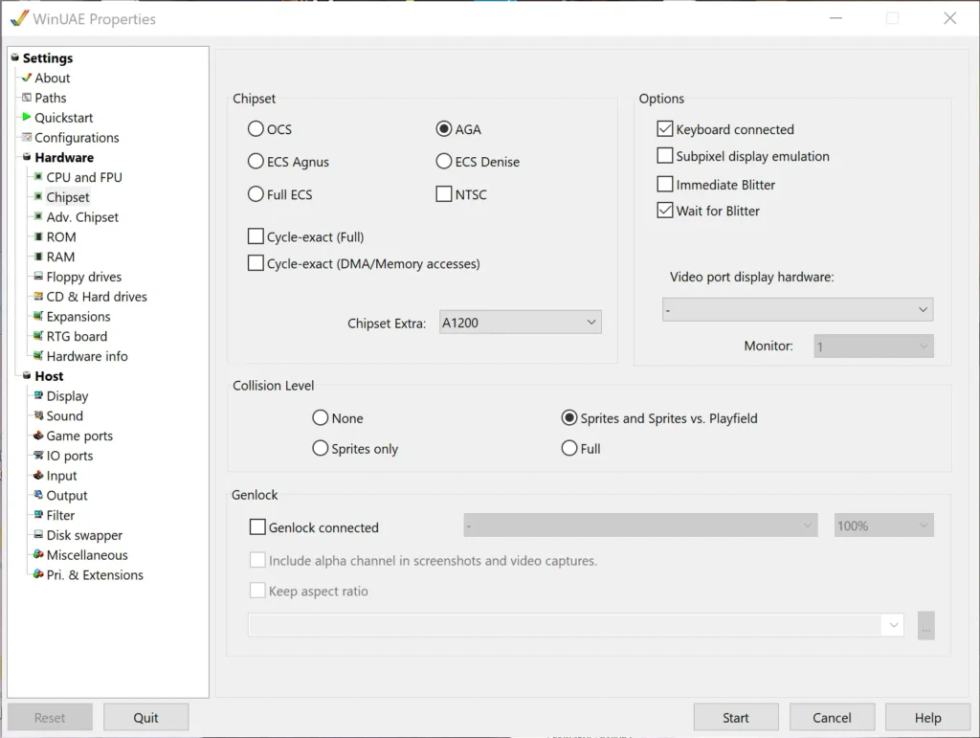Click the Configurations list icon
This screenshot has height=738, width=980.
click(26, 137)
